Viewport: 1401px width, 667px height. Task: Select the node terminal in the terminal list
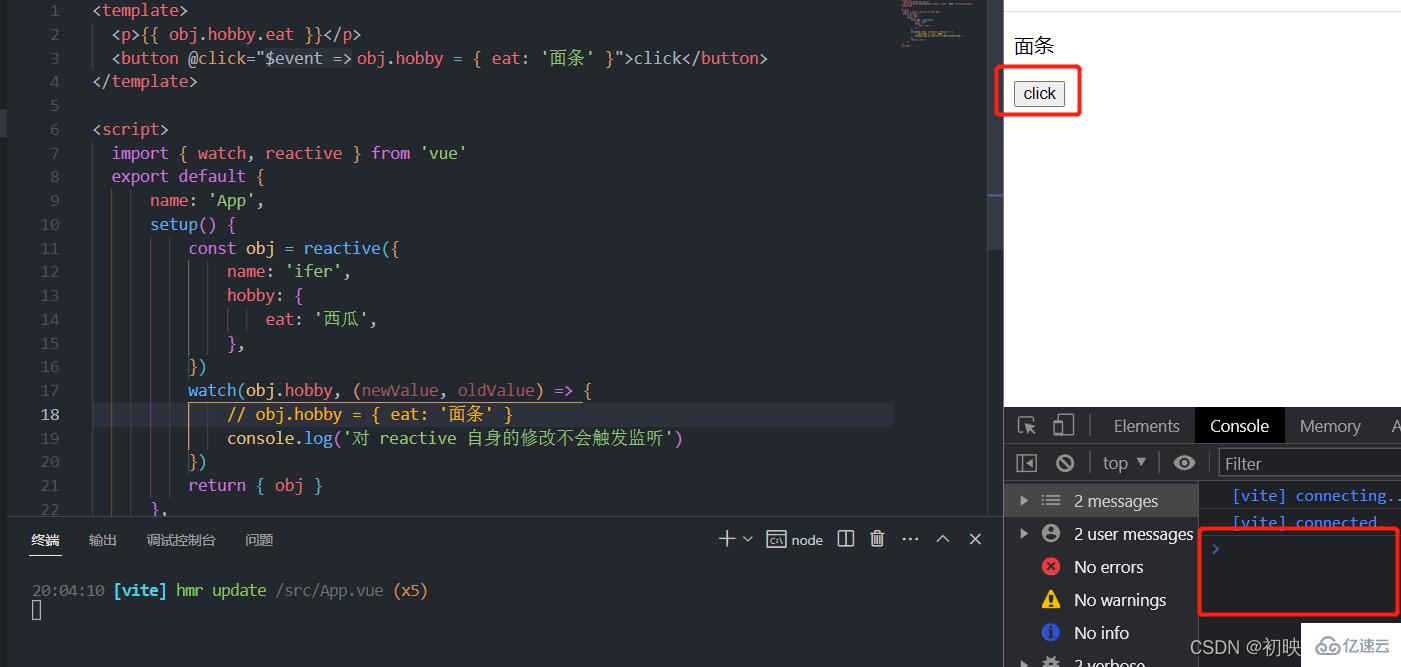click(794, 538)
